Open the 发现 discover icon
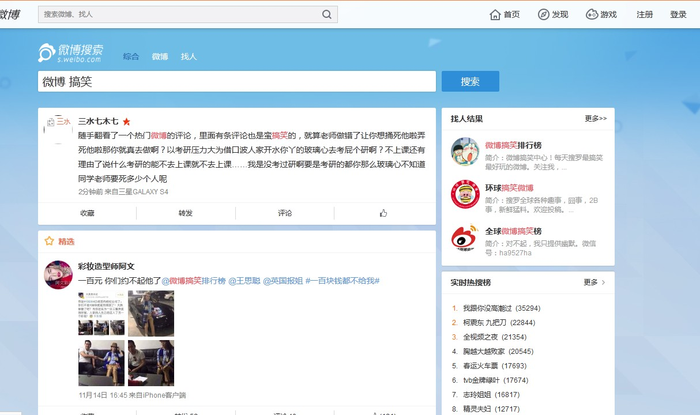This screenshot has width=700, height=415. [x=543, y=15]
